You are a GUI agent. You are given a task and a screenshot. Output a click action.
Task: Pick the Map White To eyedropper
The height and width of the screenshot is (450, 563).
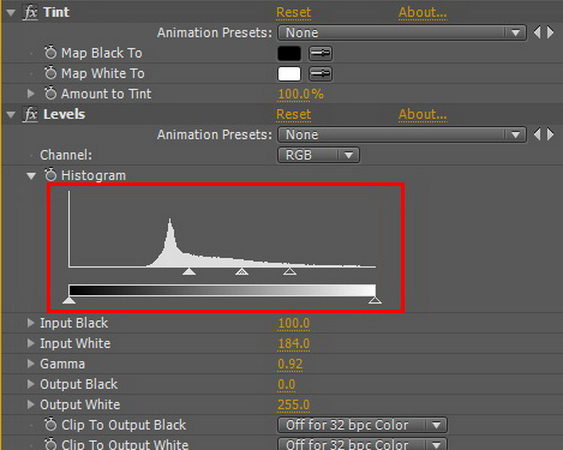(320, 74)
